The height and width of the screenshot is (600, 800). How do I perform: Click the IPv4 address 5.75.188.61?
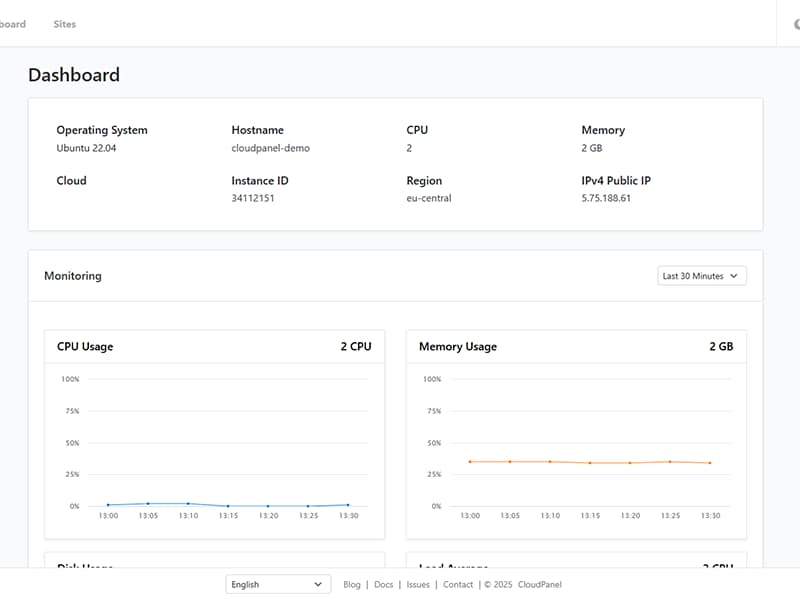606,198
